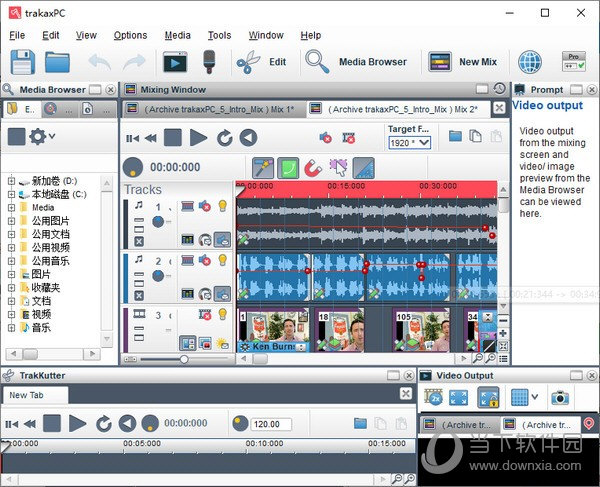Click track 1 volume knob
600x487 pixels.
[x=158, y=222]
